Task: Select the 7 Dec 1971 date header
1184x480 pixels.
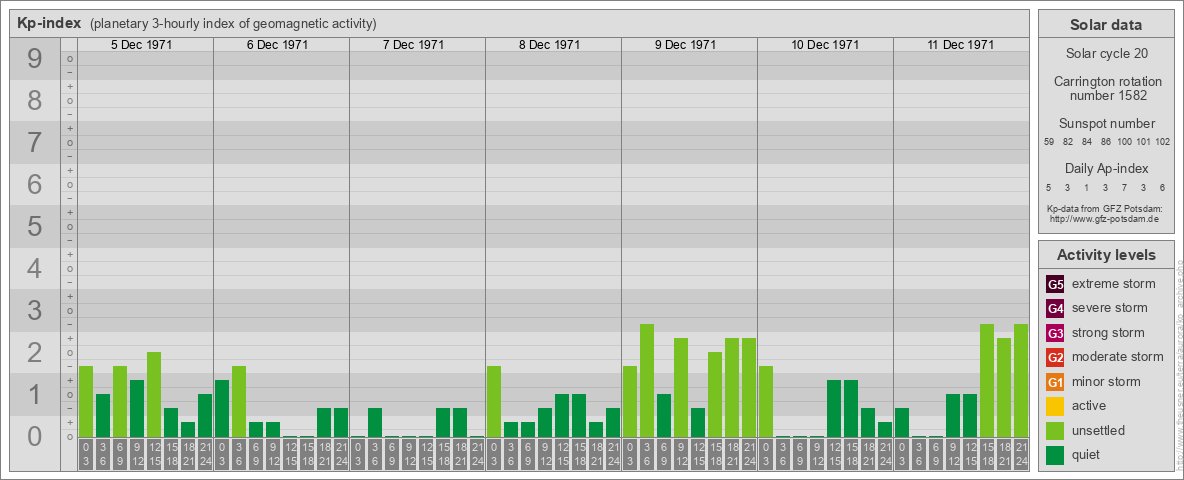Action: click(x=413, y=45)
